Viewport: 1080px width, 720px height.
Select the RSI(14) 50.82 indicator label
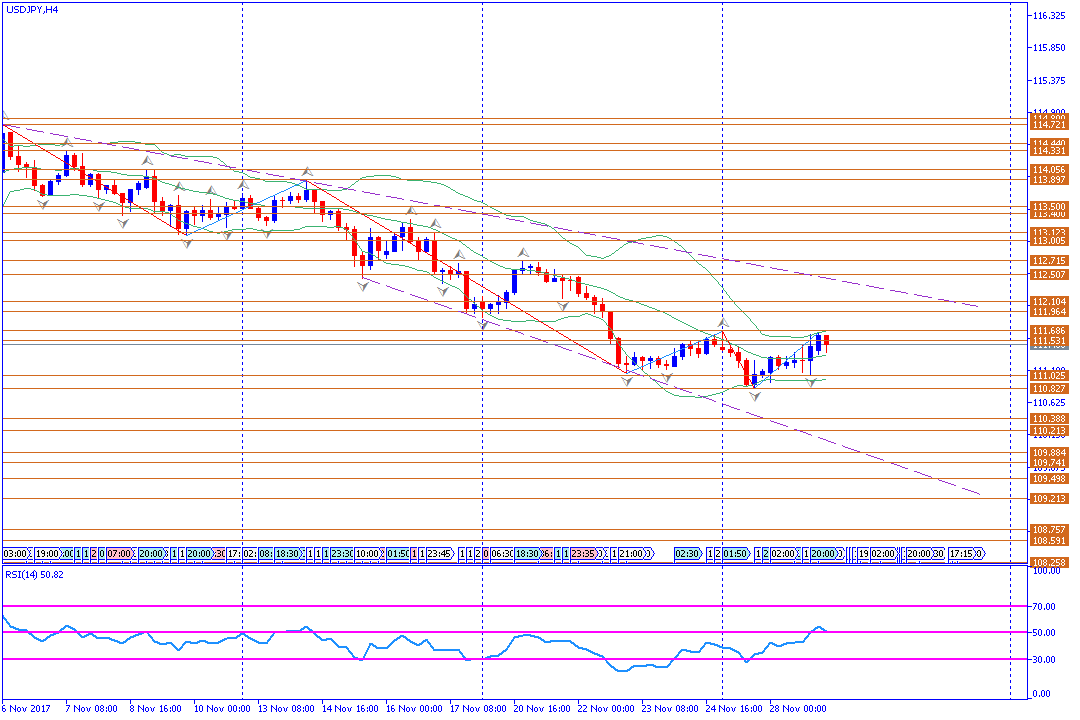pos(34,575)
